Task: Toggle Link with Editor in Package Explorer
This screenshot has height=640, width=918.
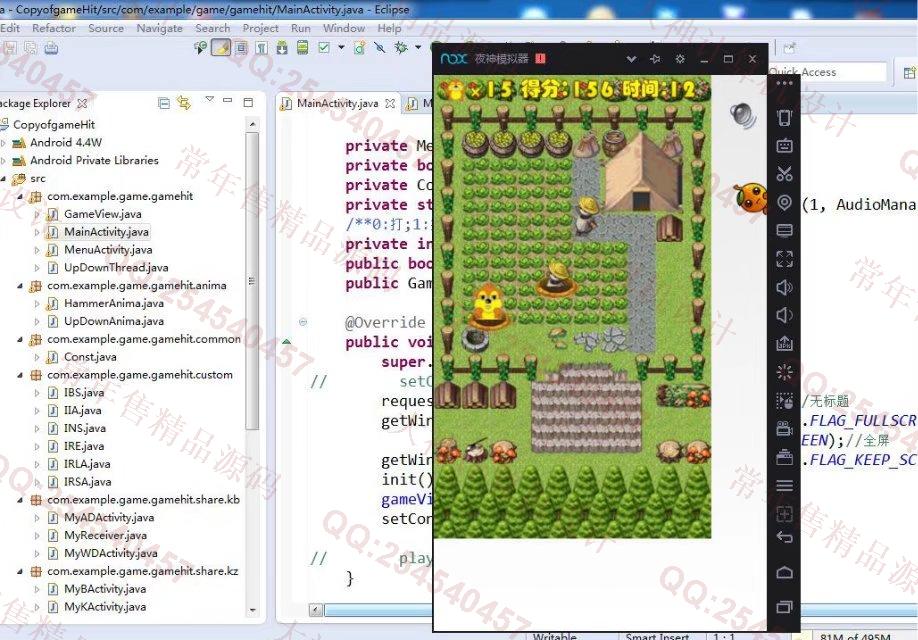Action: pos(184,104)
